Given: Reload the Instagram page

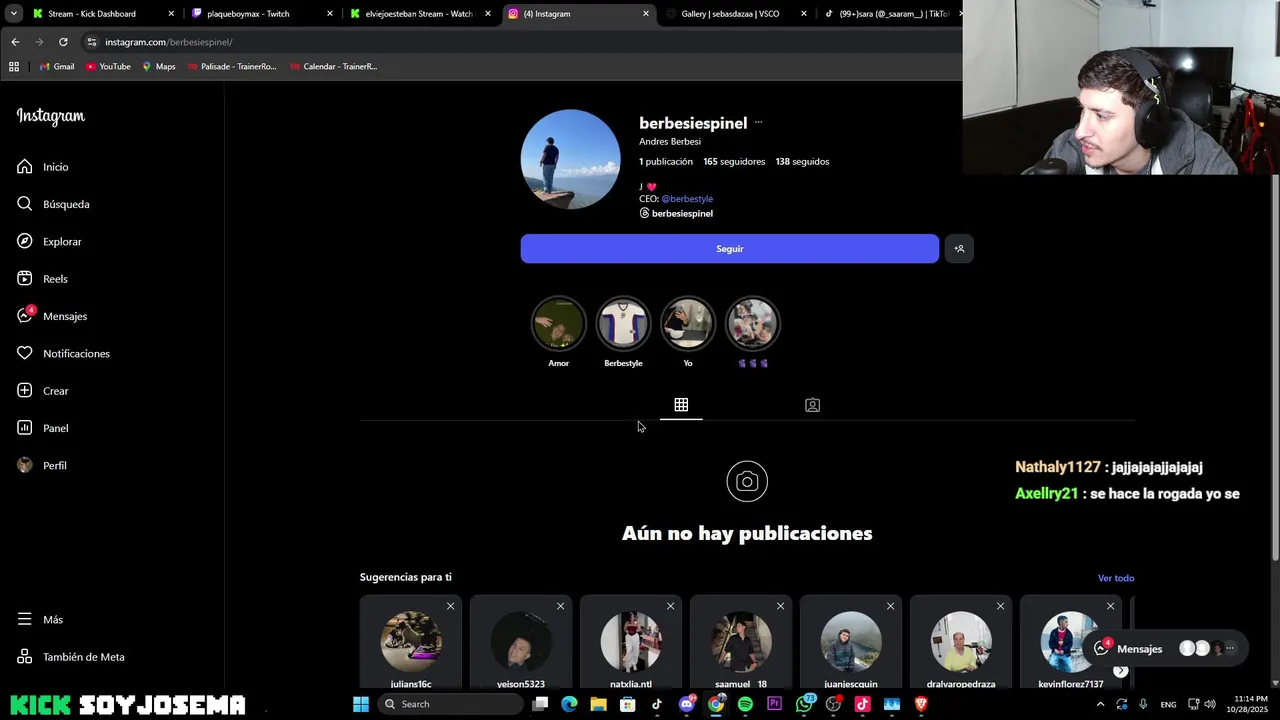Looking at the screenshot, I should (x=63, y=42).
